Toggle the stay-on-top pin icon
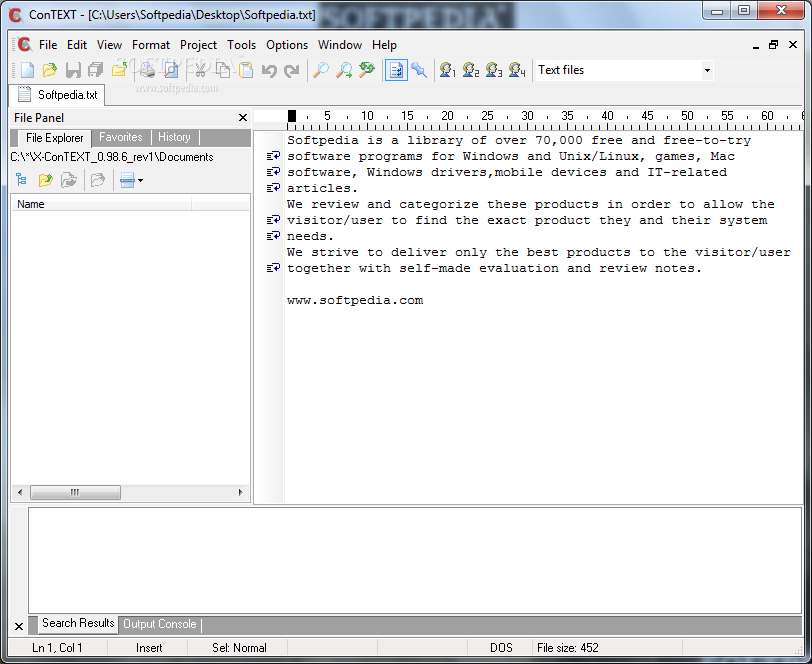812x664 pixels. coord(419,70)
